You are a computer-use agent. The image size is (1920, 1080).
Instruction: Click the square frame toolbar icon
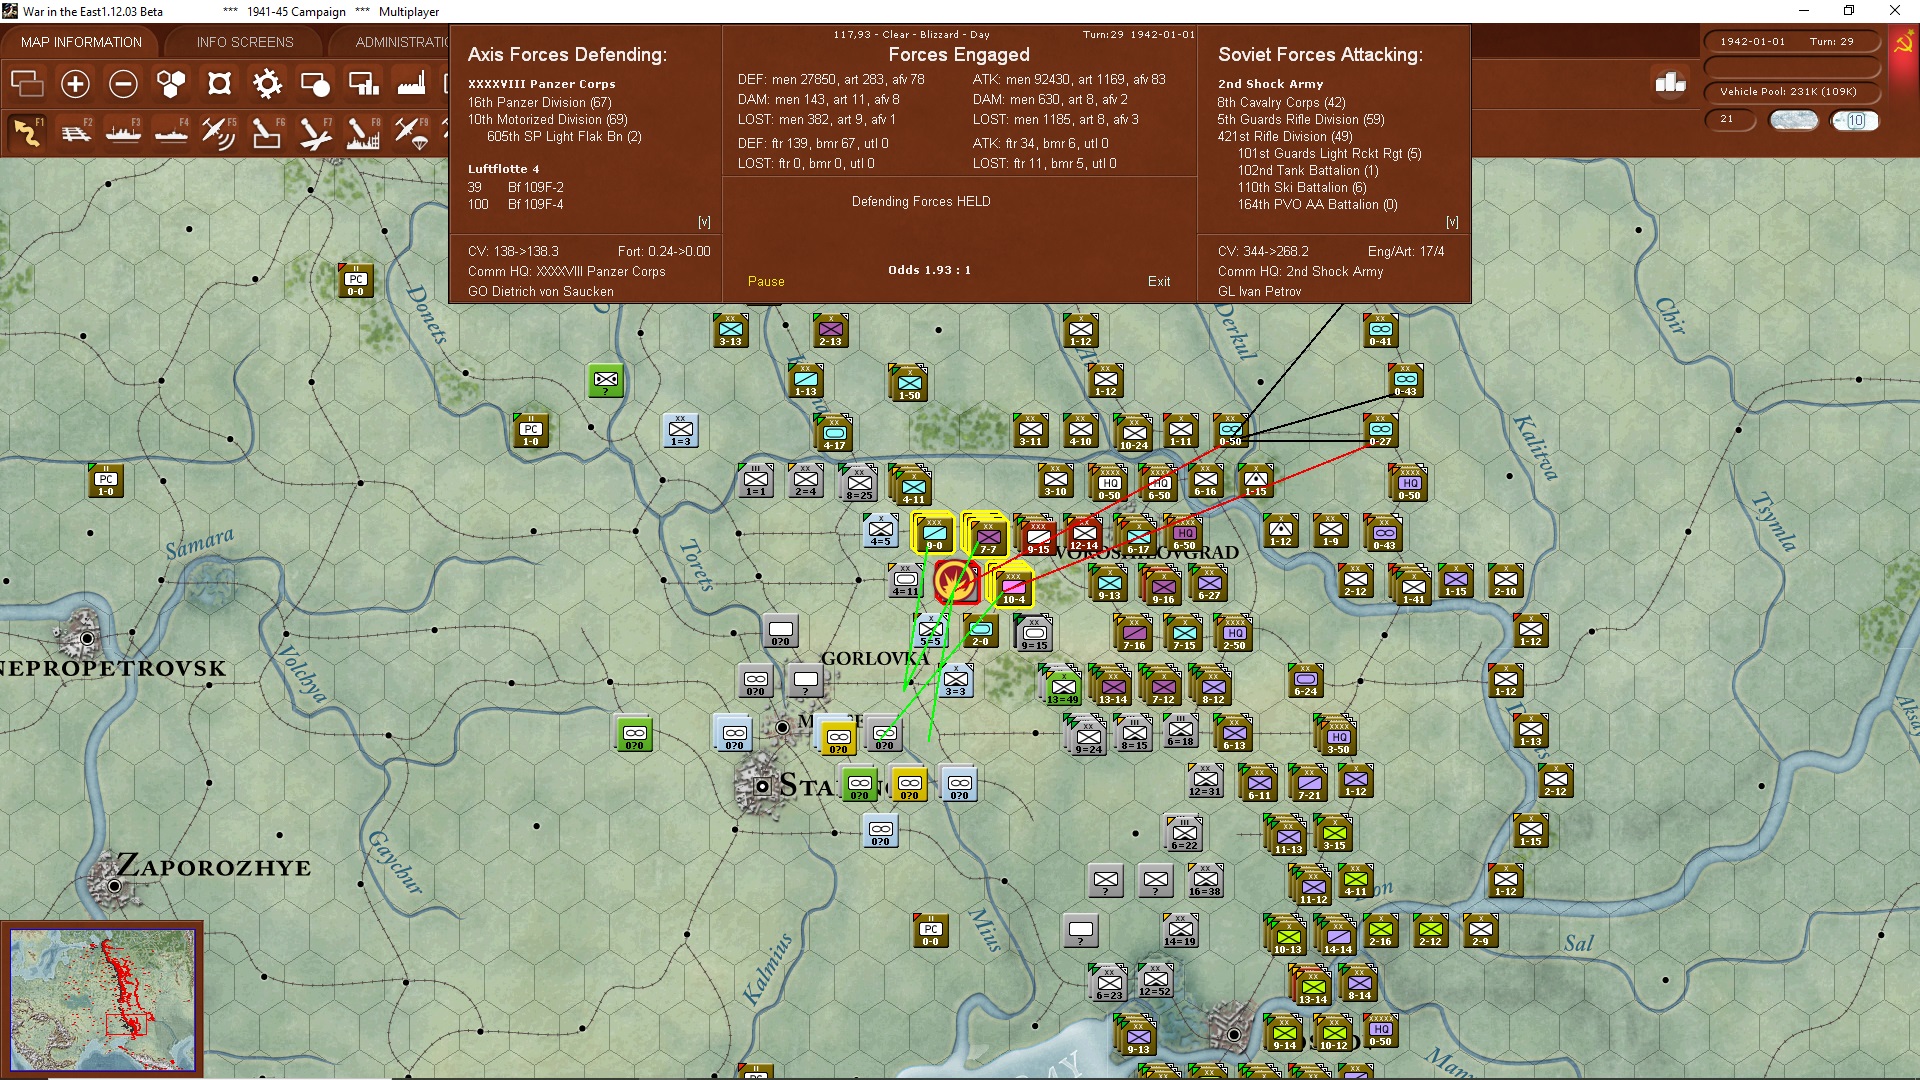(x=219, y=84)
